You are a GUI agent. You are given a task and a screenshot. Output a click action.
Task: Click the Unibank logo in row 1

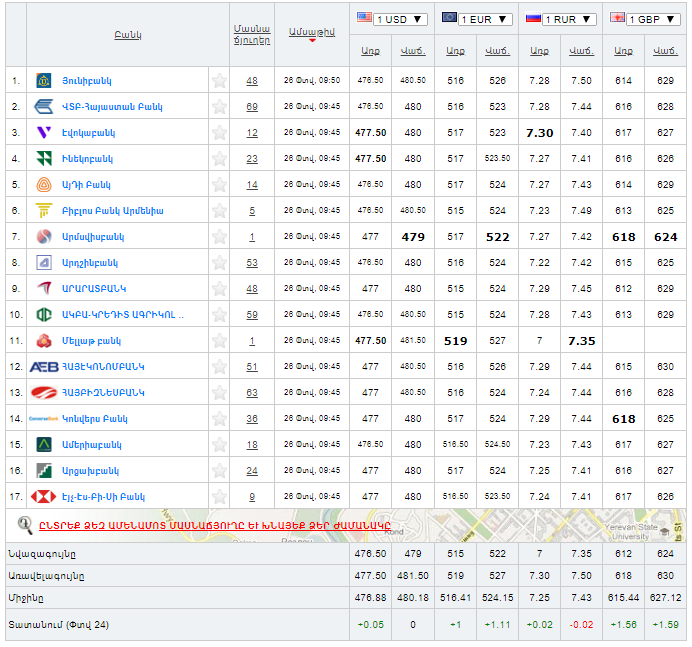44,80
